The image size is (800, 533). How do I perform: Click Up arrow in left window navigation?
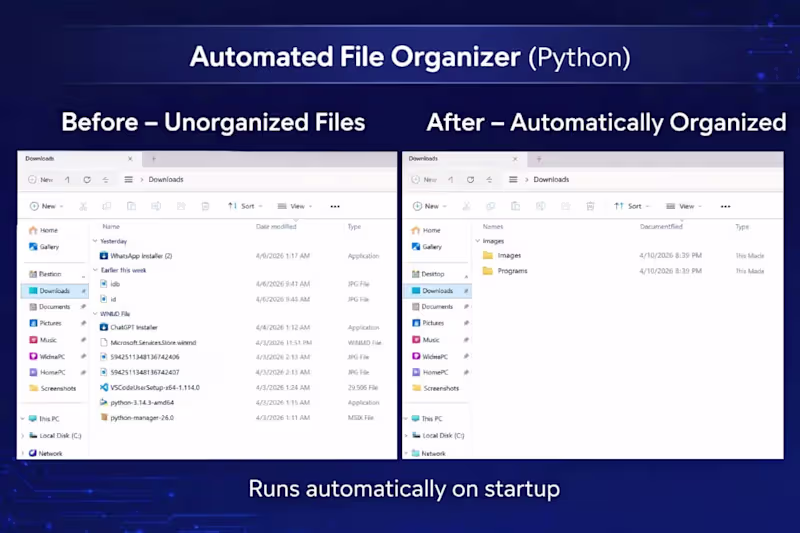click(x=67, y=180)
